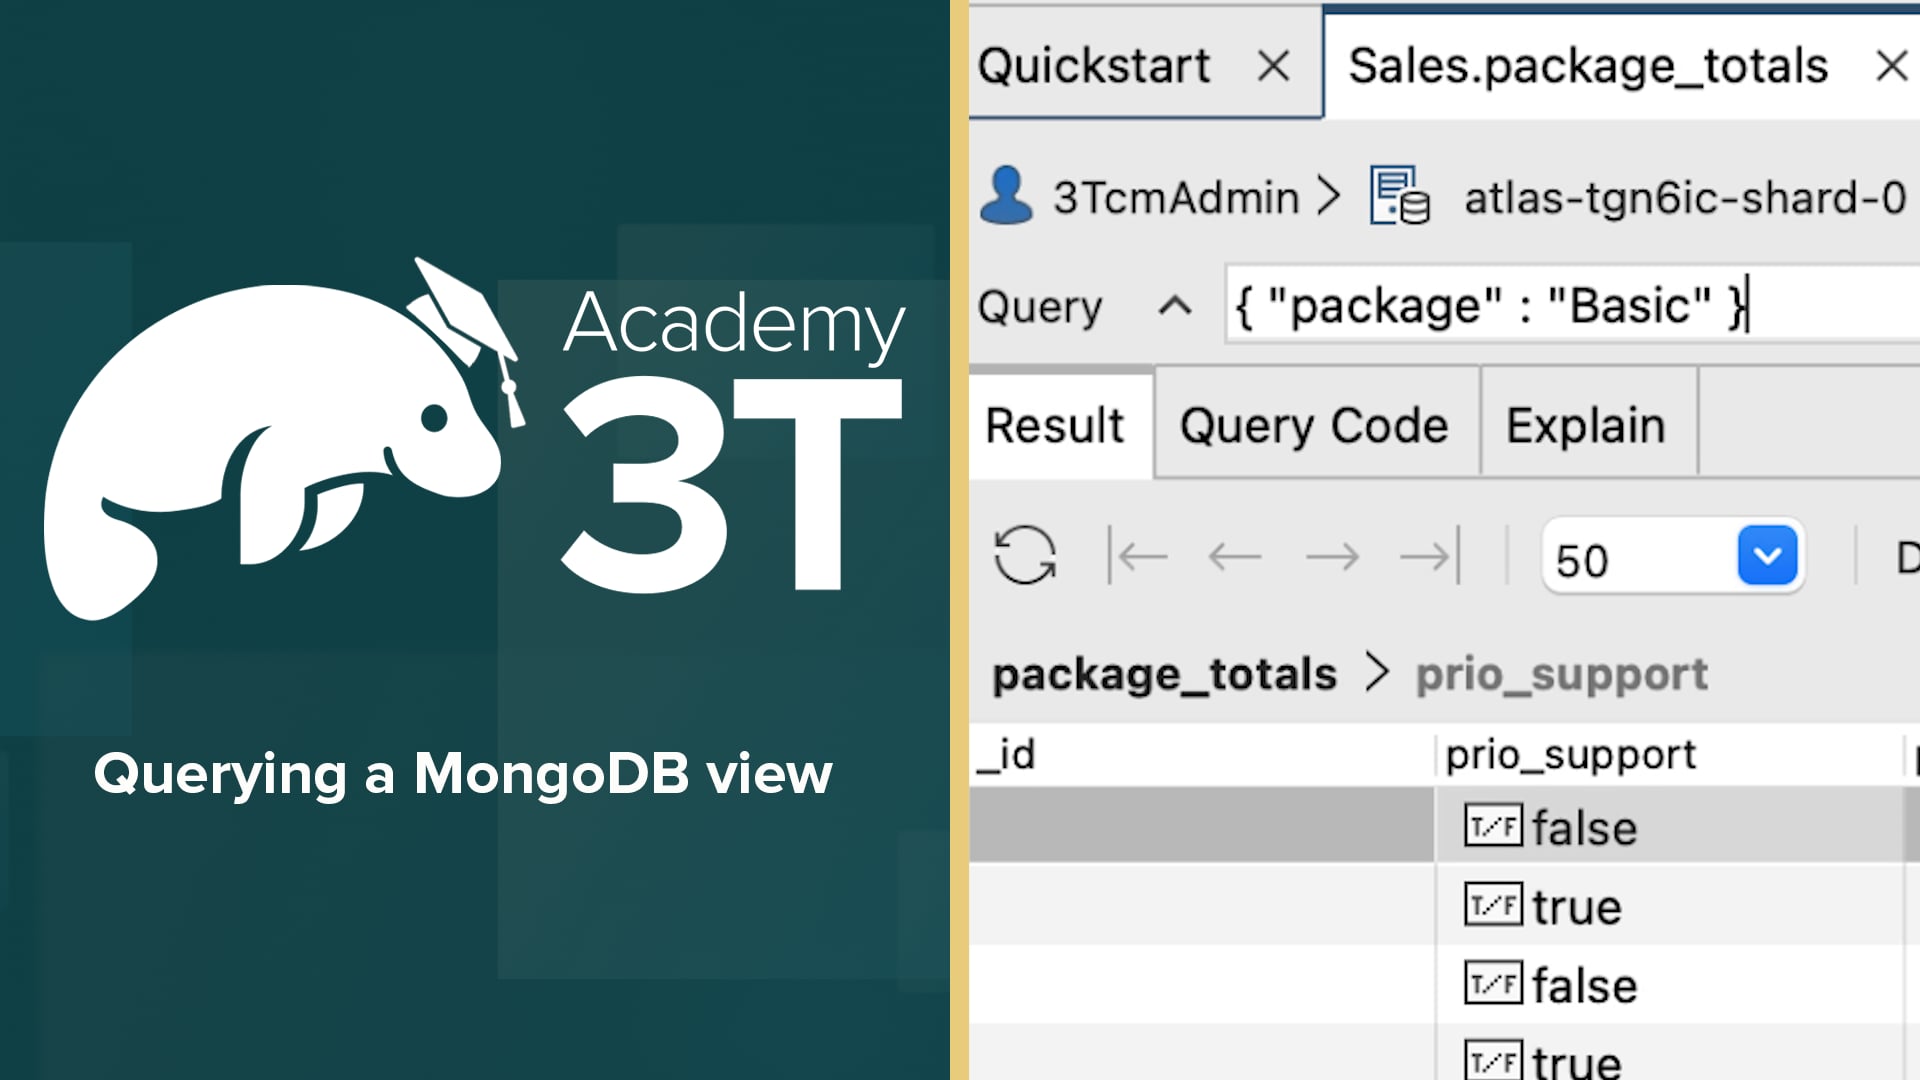
Task: Click the 3TcmAdmin user icon
Action: [x=1006, y=195]
